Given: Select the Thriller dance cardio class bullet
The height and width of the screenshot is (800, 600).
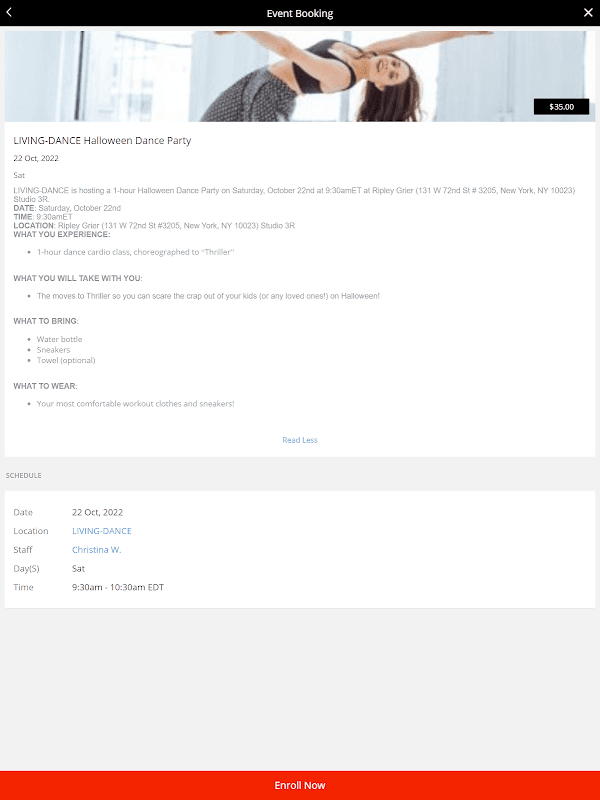Looking at the screenshot, I should (x=135, y=252).
